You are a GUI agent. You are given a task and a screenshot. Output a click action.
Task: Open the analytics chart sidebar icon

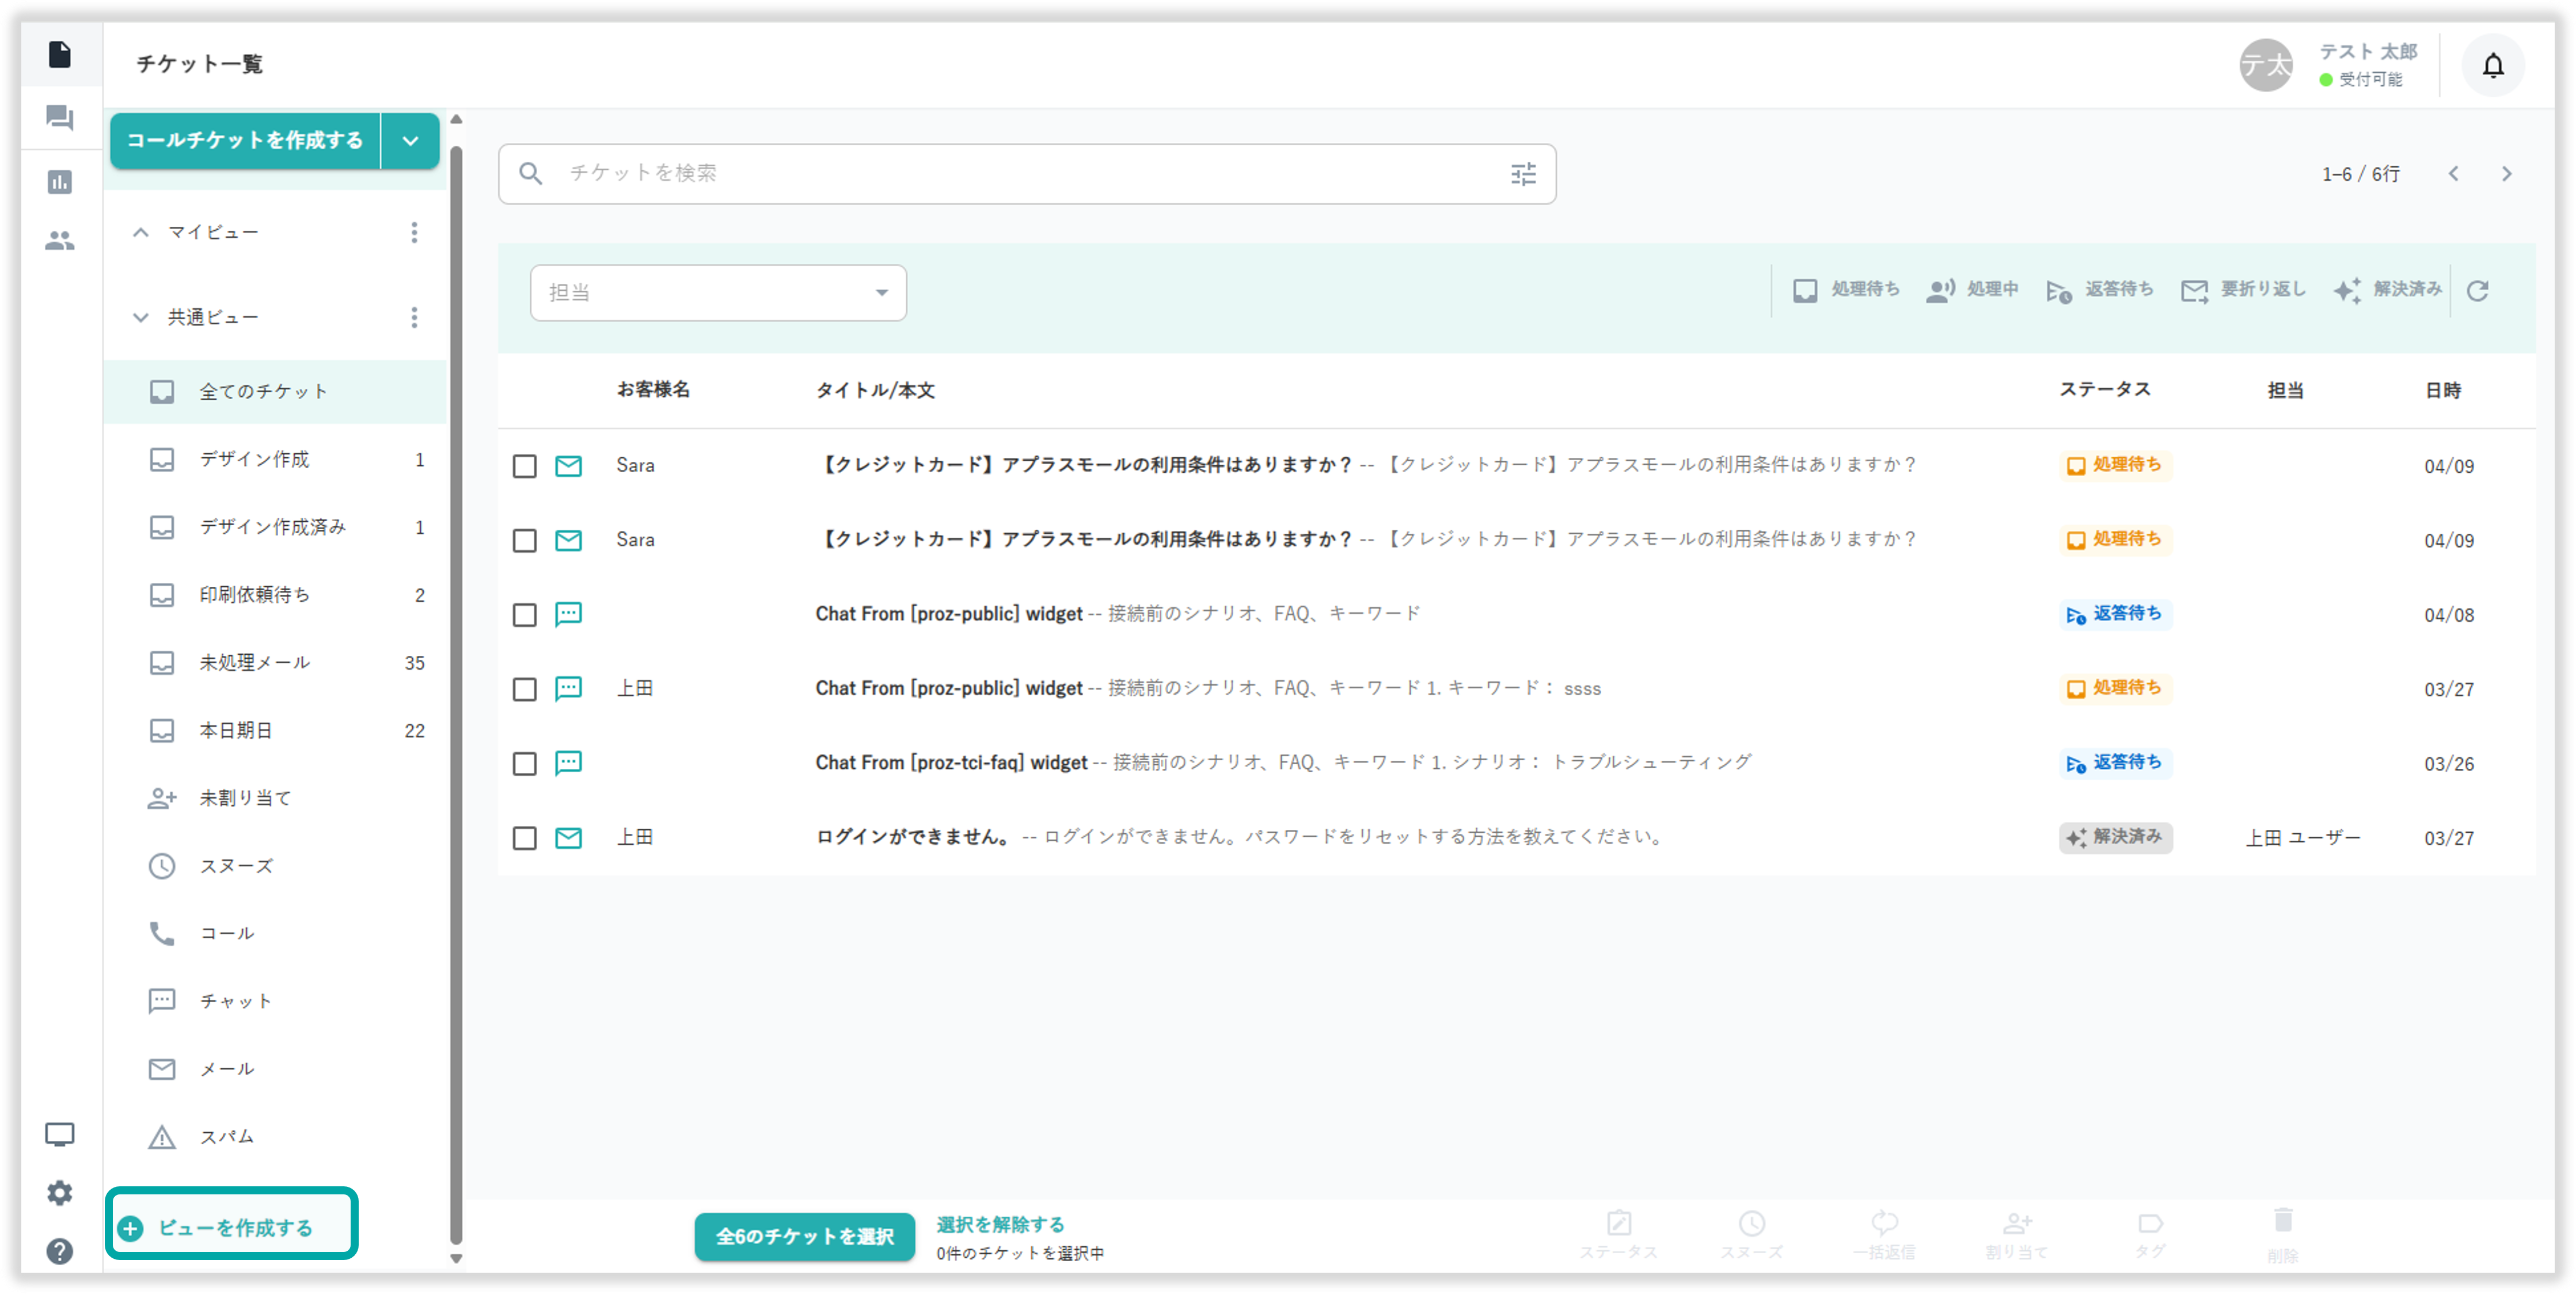click(60, 182)
